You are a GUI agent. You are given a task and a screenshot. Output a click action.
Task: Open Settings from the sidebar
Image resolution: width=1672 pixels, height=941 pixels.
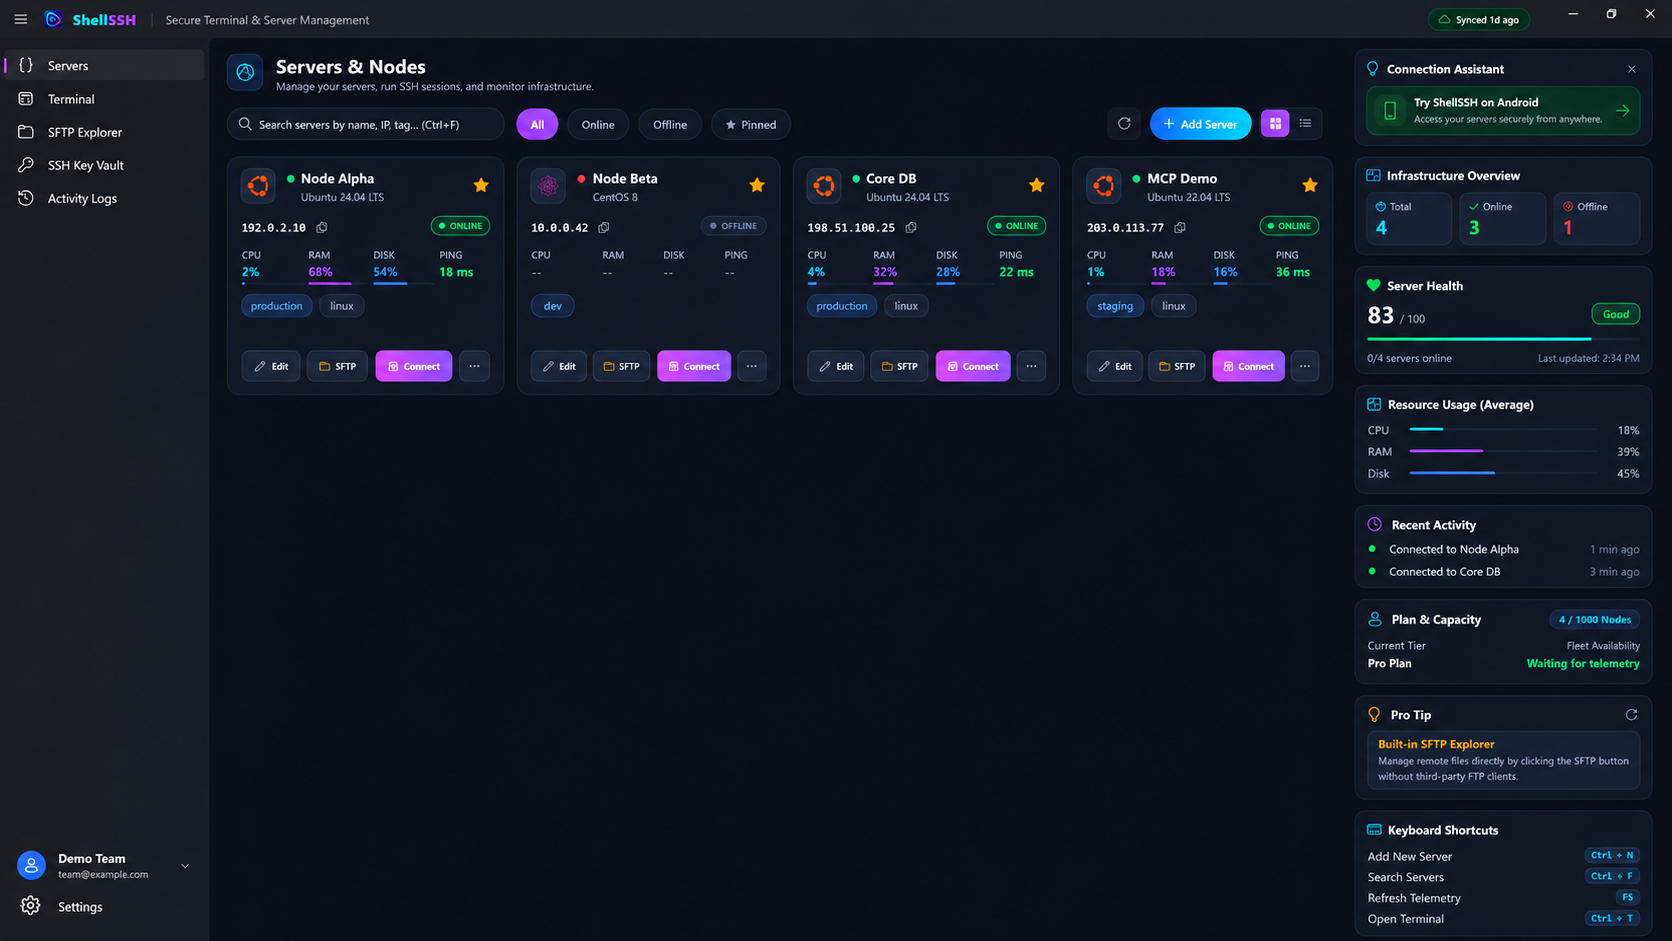(x=104, y=906)
